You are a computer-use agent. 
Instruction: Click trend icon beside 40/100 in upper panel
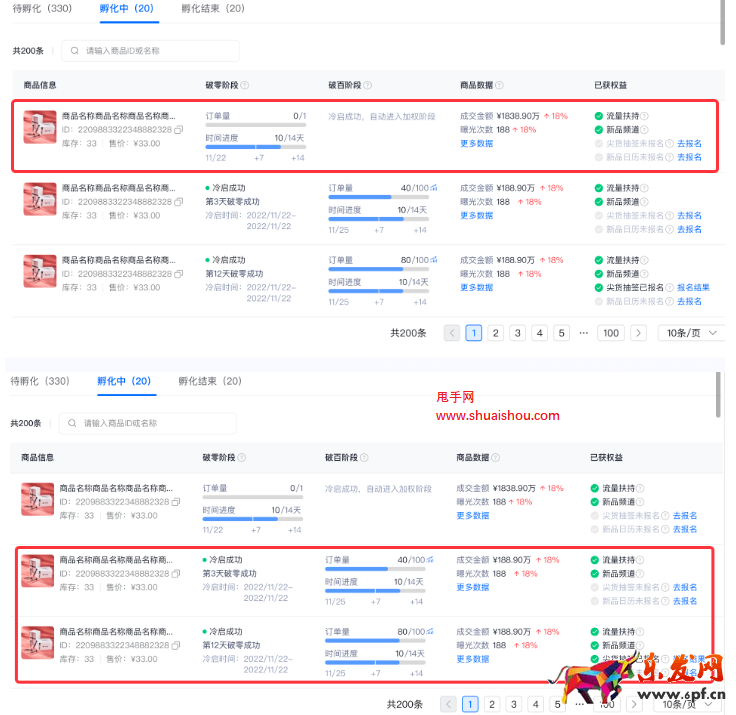coord(434,188)
